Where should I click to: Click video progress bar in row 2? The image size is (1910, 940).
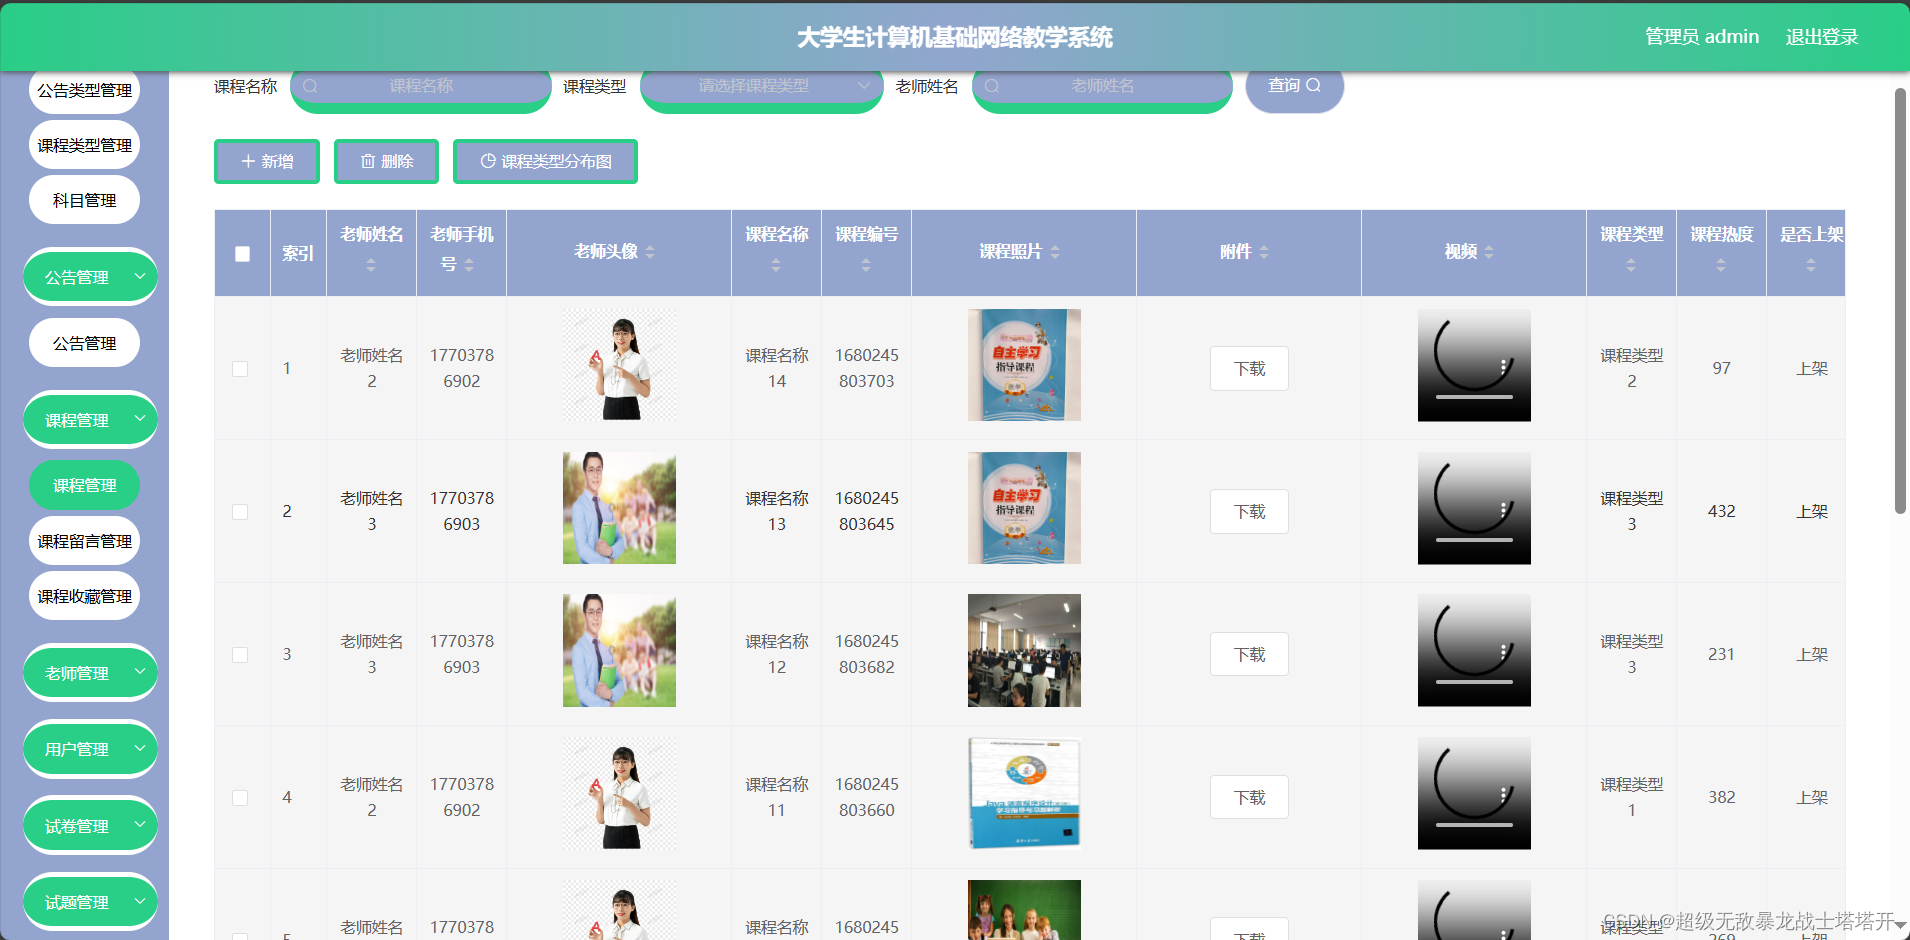point(1474,540)
